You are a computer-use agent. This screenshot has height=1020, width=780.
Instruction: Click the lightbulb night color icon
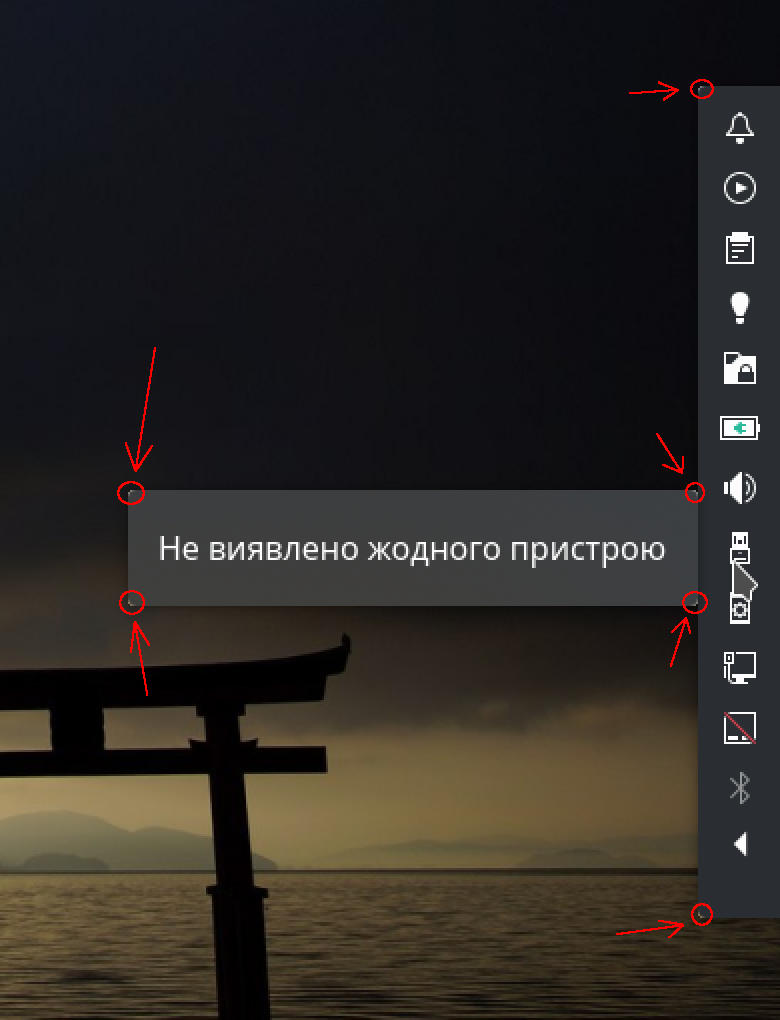point(740,308)
